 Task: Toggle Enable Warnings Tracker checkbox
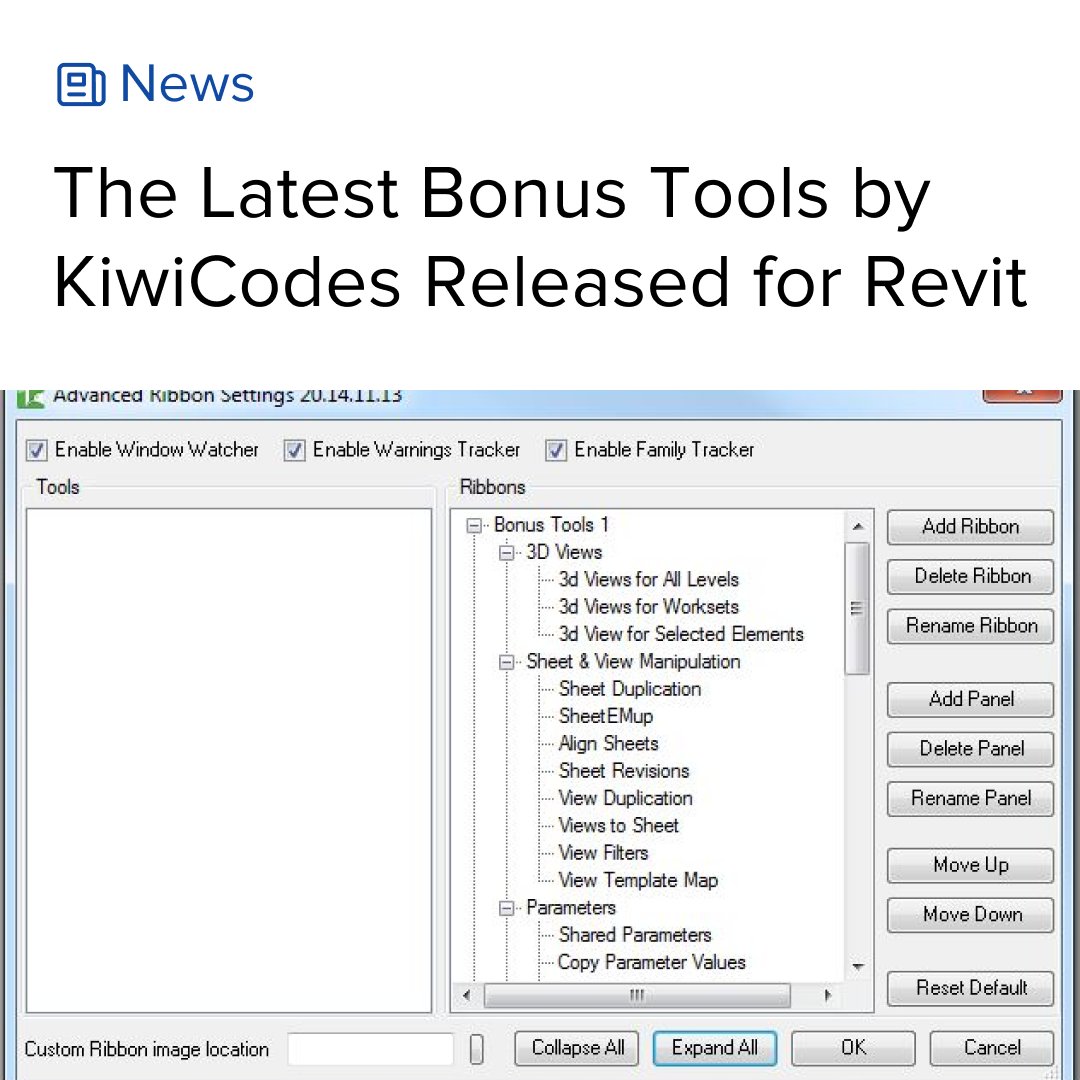click(294, 450)
